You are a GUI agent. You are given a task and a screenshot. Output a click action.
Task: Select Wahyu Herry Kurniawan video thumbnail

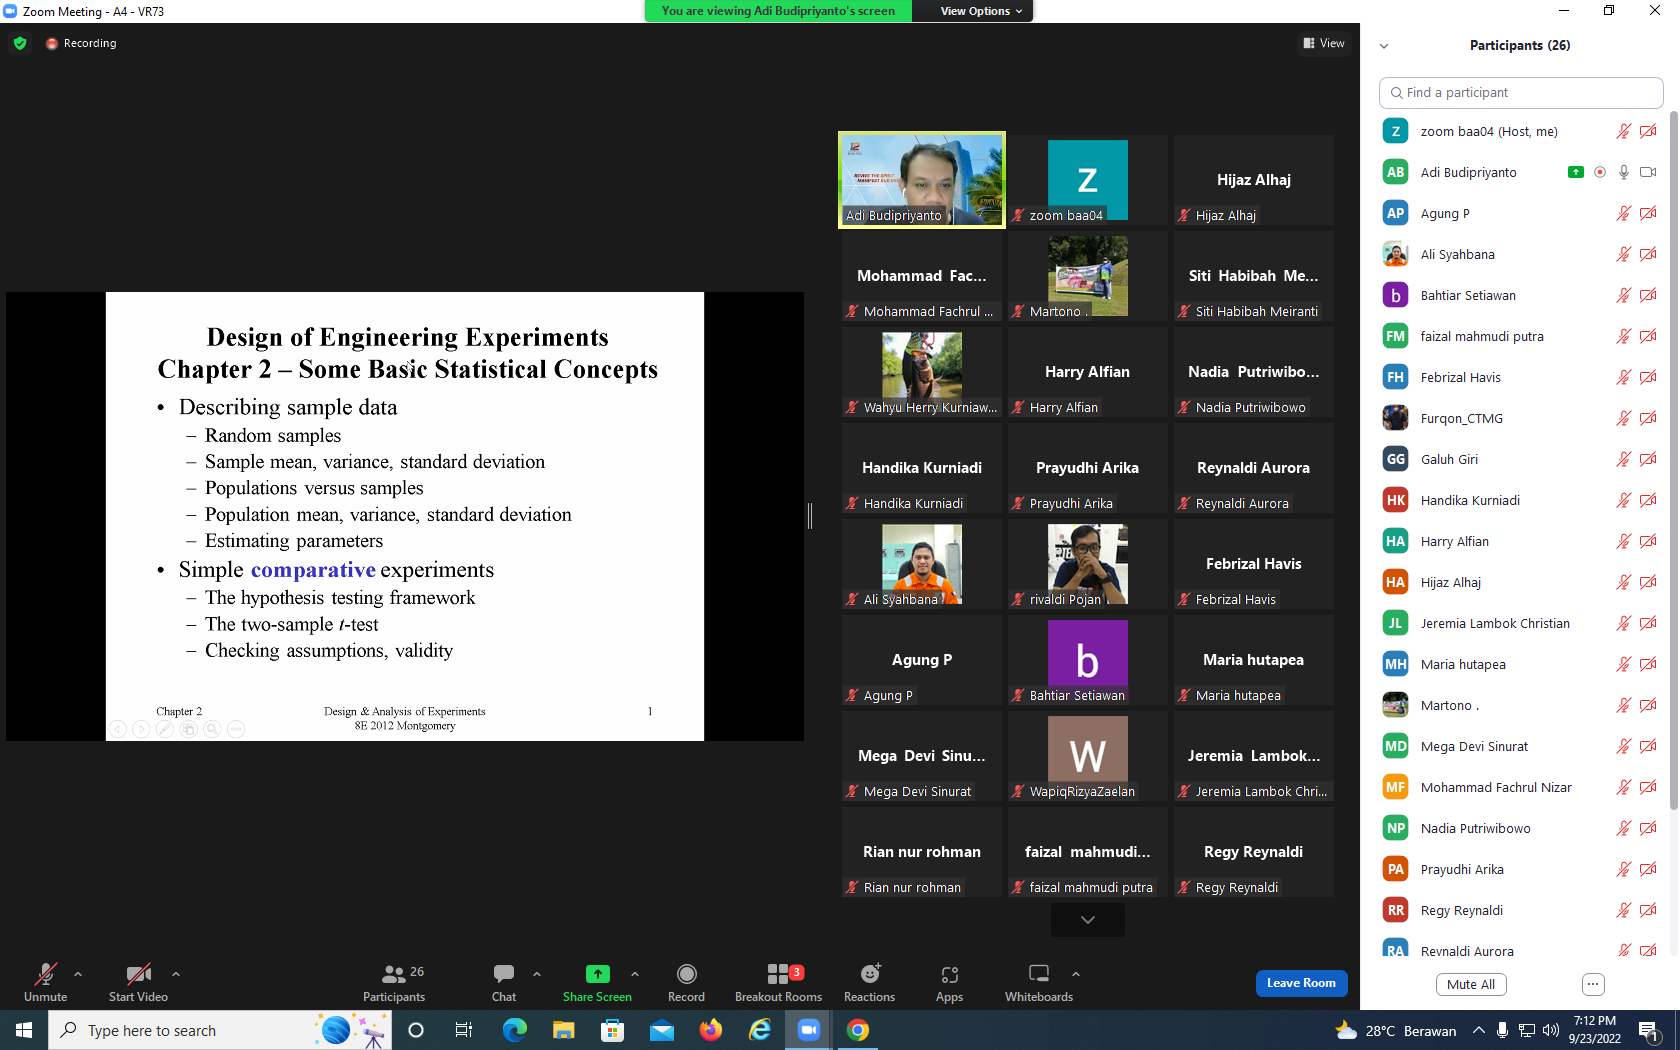click(922, 372)
